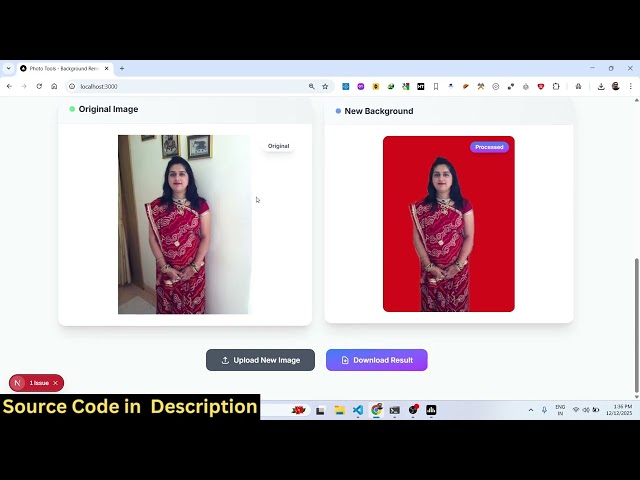This screenshot has height=480, width=640.
Task: Show hidden system tray icons
Action: tap(531, 410)
